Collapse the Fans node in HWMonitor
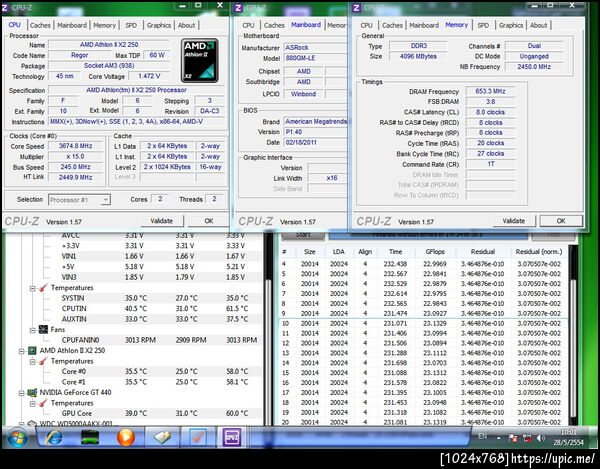 (33, 330)
